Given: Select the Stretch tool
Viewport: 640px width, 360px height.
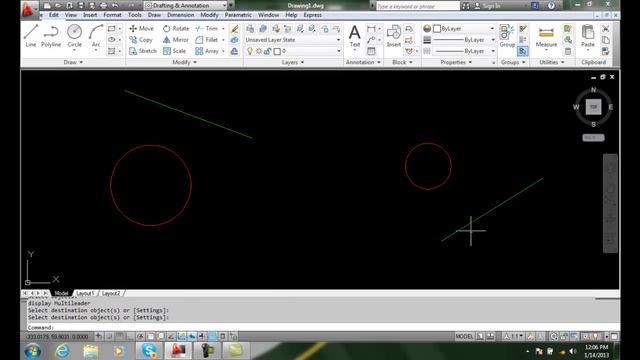Looking at the screenshot, I should click(143, 51).
